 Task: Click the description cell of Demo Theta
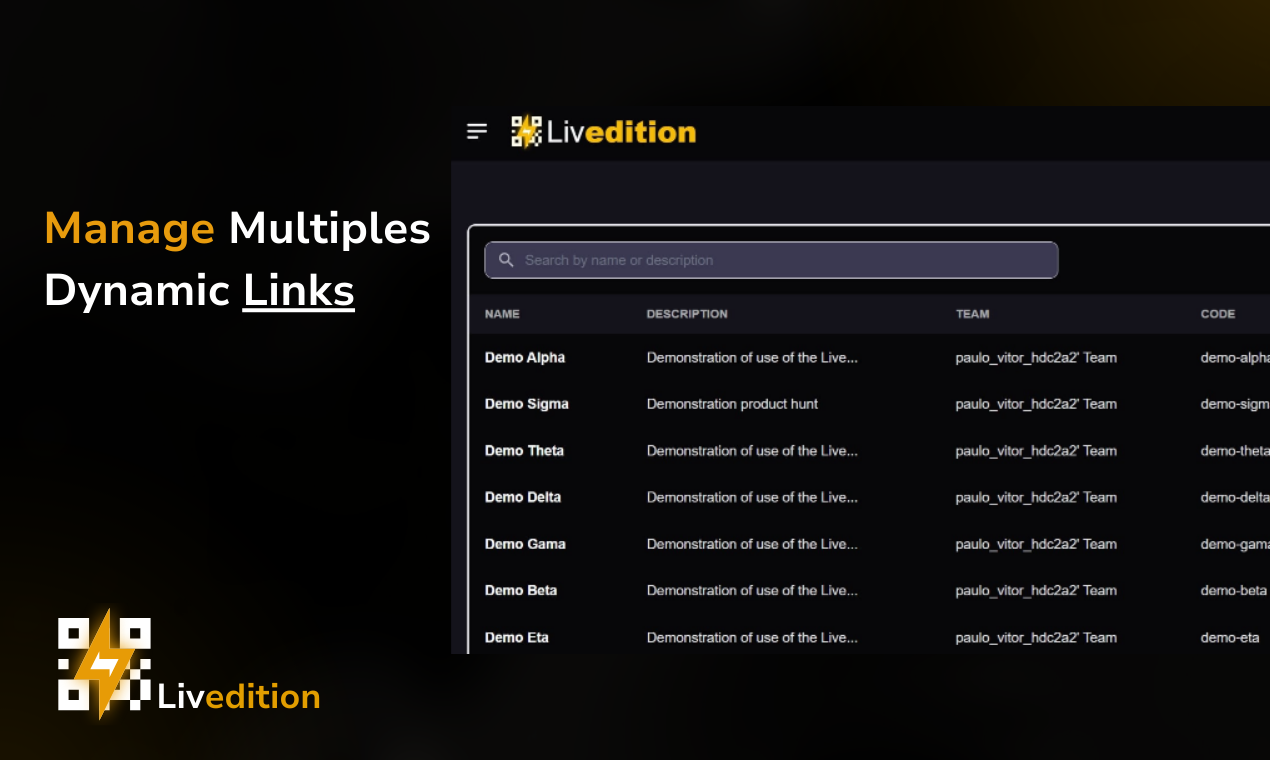point(752,451)
